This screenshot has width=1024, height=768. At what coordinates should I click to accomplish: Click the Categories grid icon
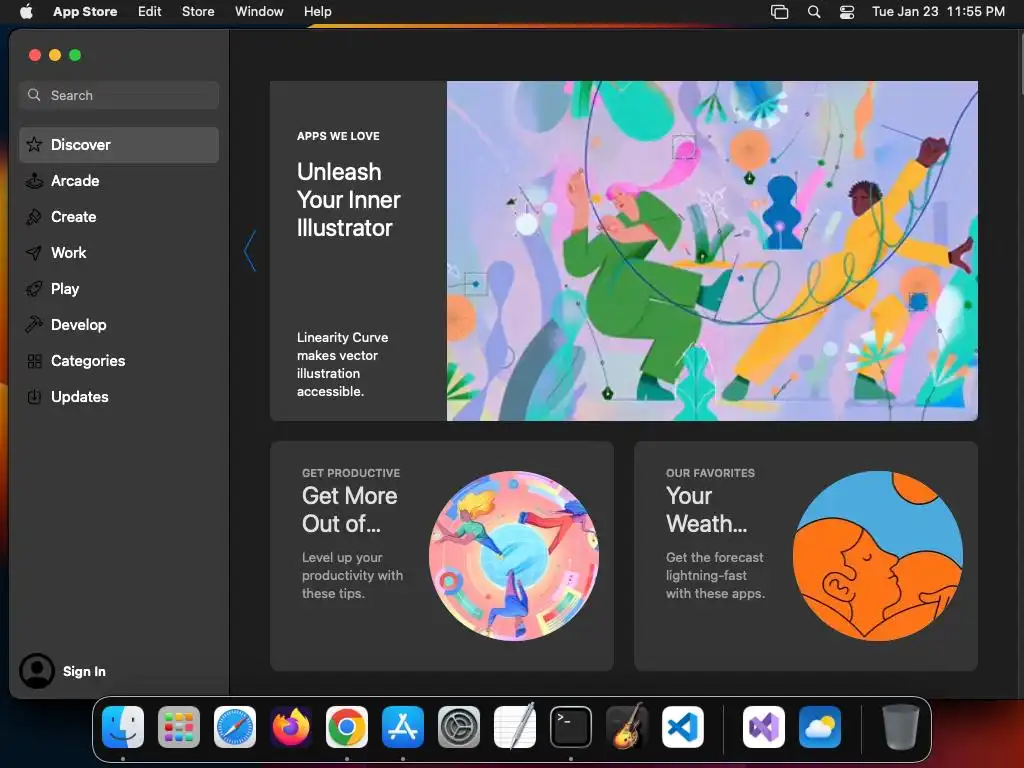pos(34,361)
